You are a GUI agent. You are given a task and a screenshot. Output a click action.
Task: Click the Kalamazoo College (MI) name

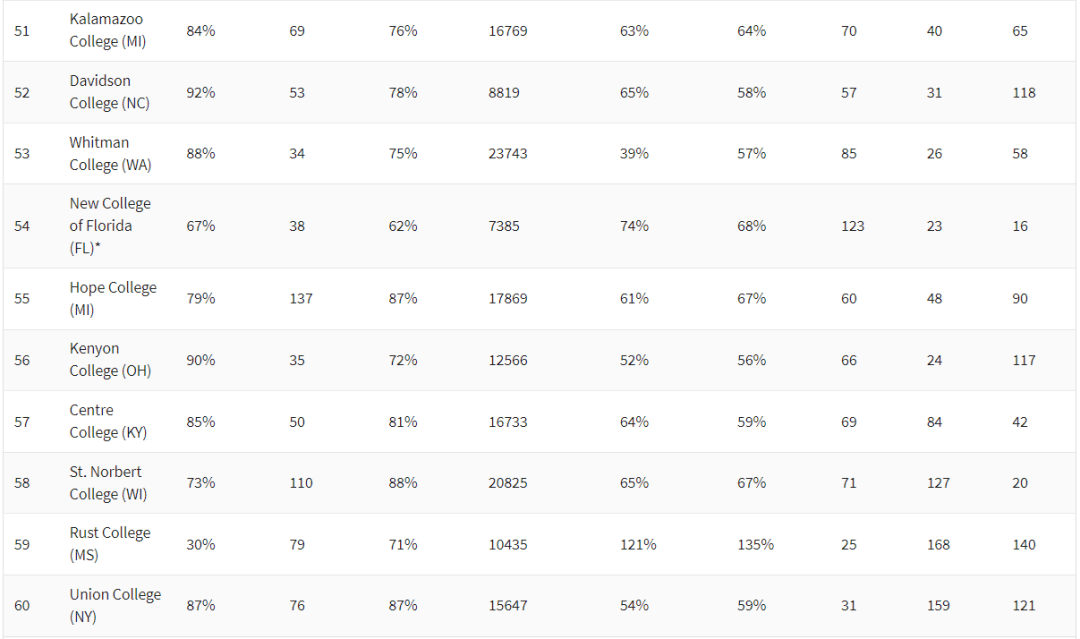[107, 31]
